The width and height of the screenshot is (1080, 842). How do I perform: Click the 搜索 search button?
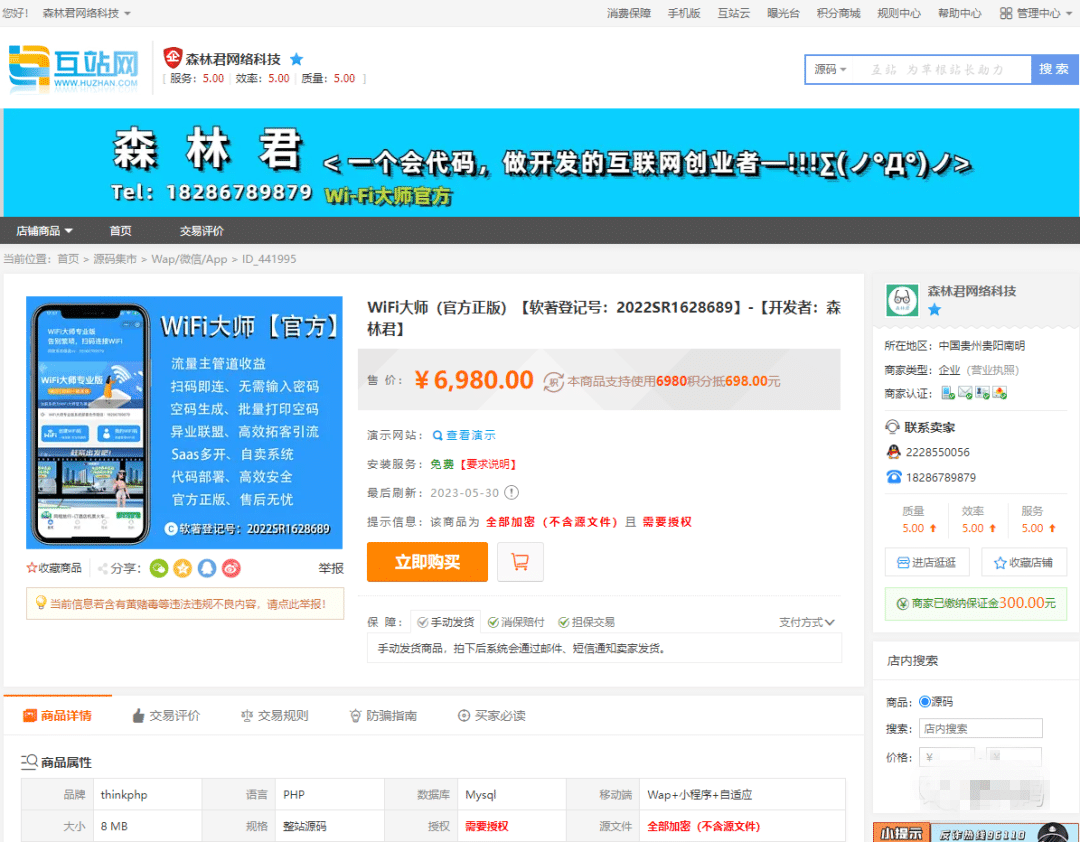coord(1055,70)
